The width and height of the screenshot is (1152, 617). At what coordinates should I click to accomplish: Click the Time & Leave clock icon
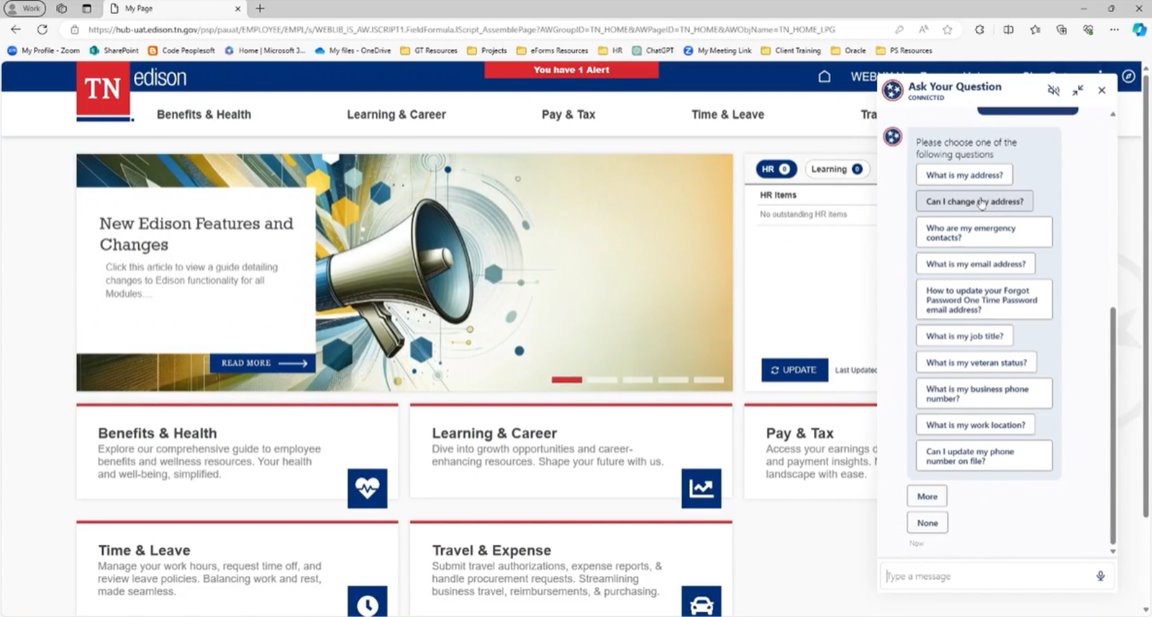click(x=367, y=604)
